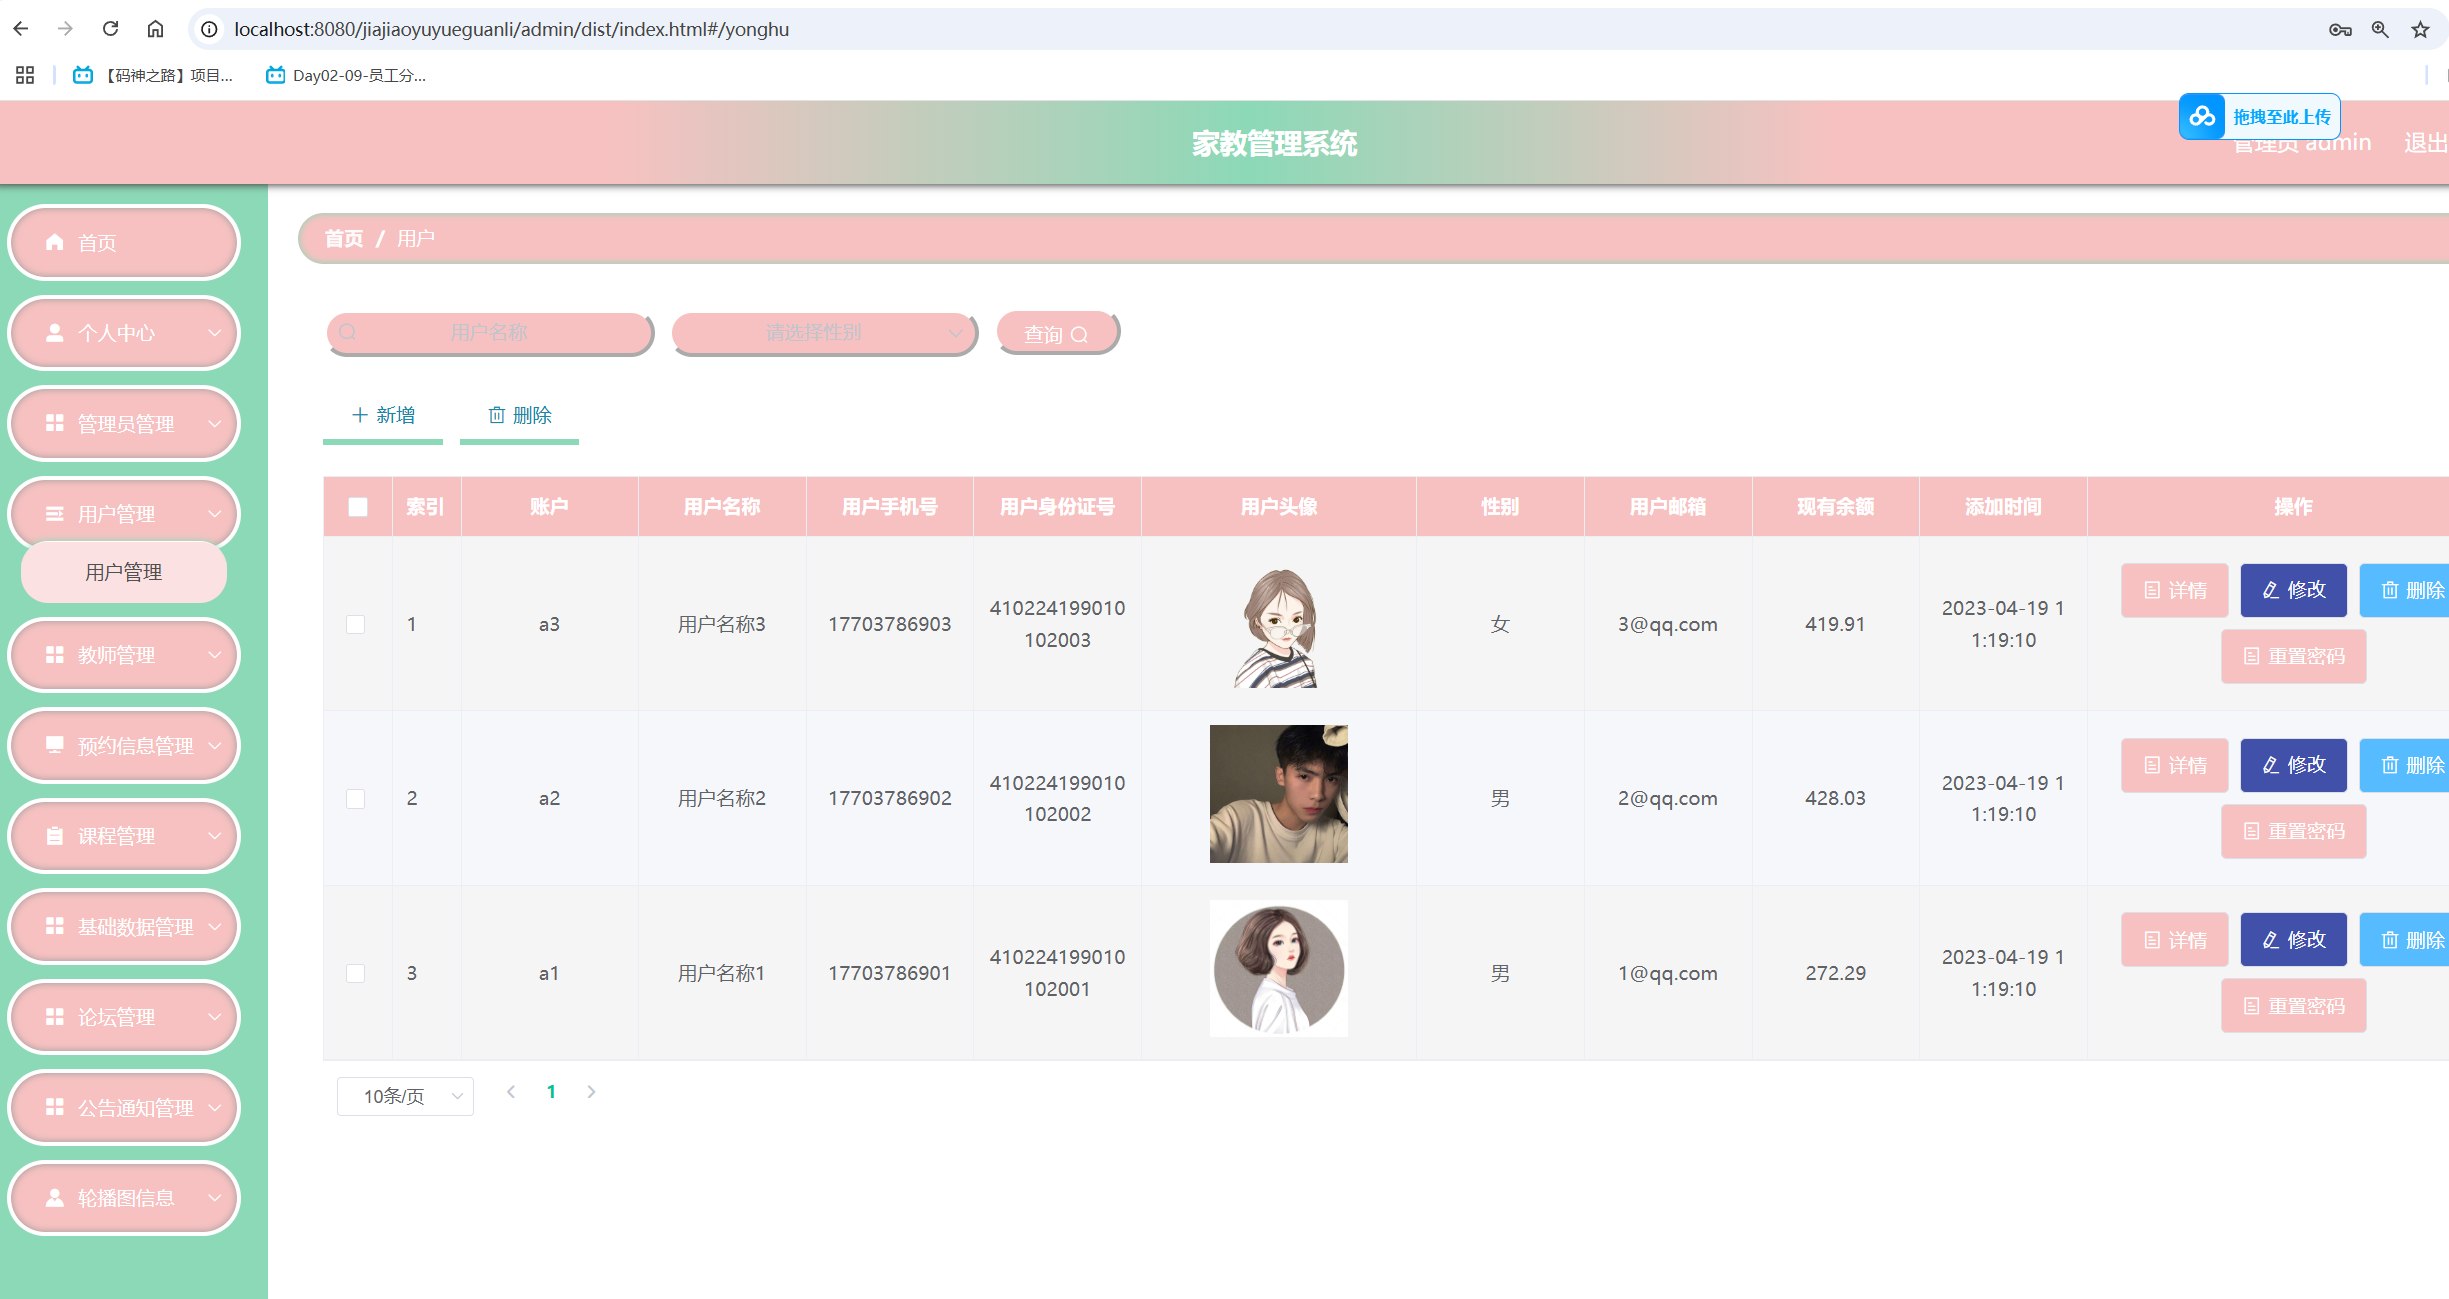Open the 10条/页 page size dropdown
This screenshot has width=2449, height=1299.
pos(405,1096)
